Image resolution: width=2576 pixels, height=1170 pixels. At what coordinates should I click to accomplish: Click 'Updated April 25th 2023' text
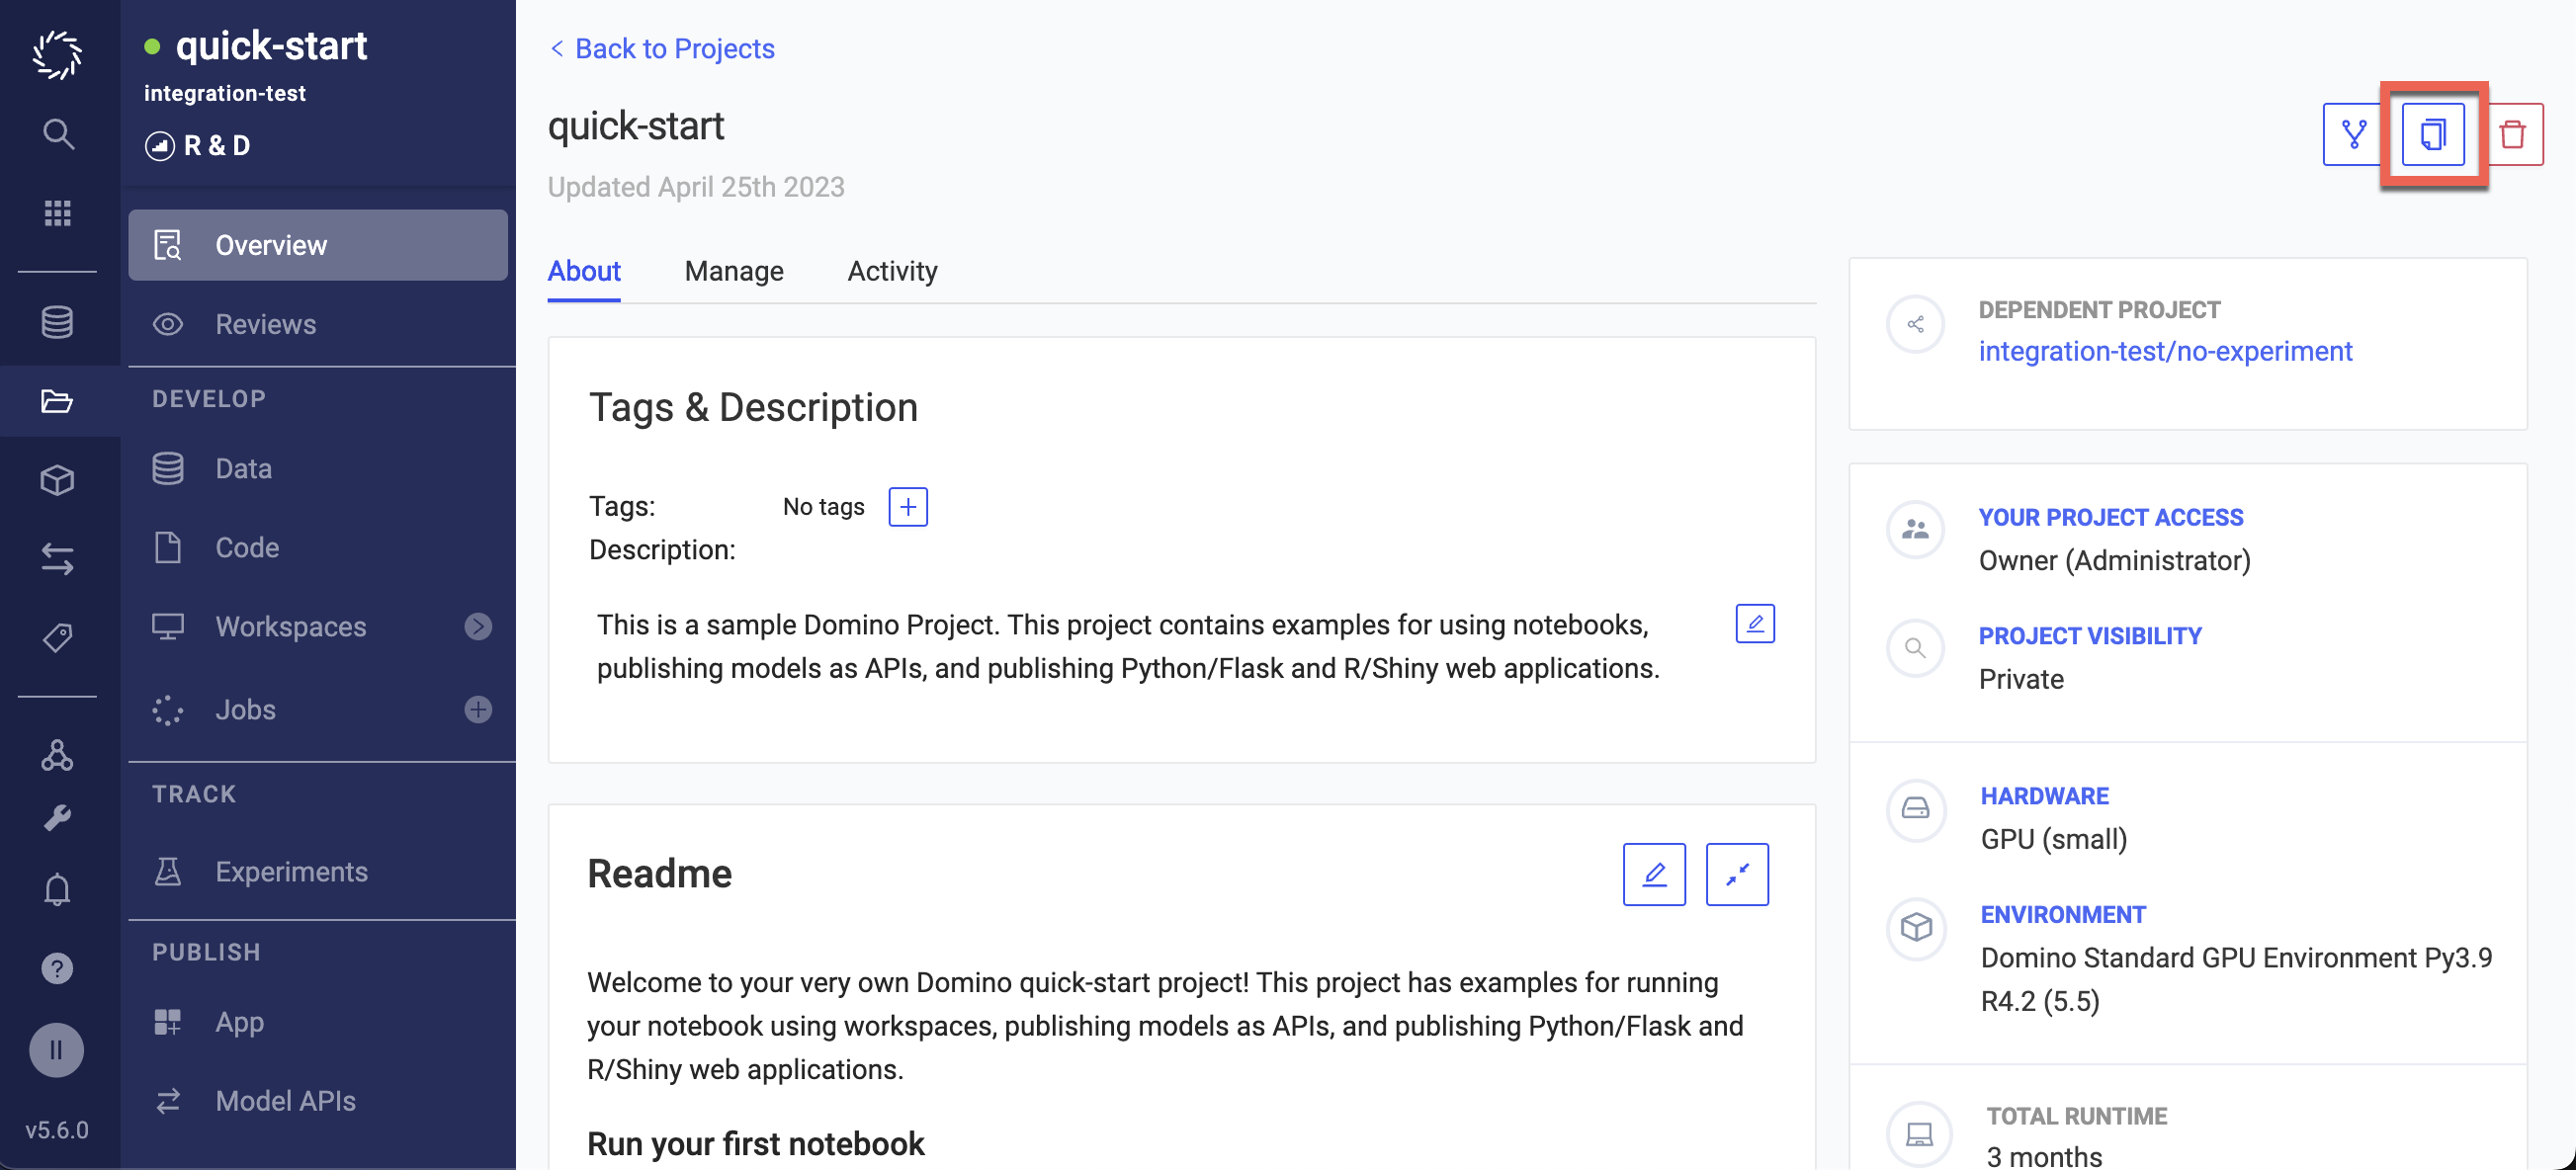696,187
